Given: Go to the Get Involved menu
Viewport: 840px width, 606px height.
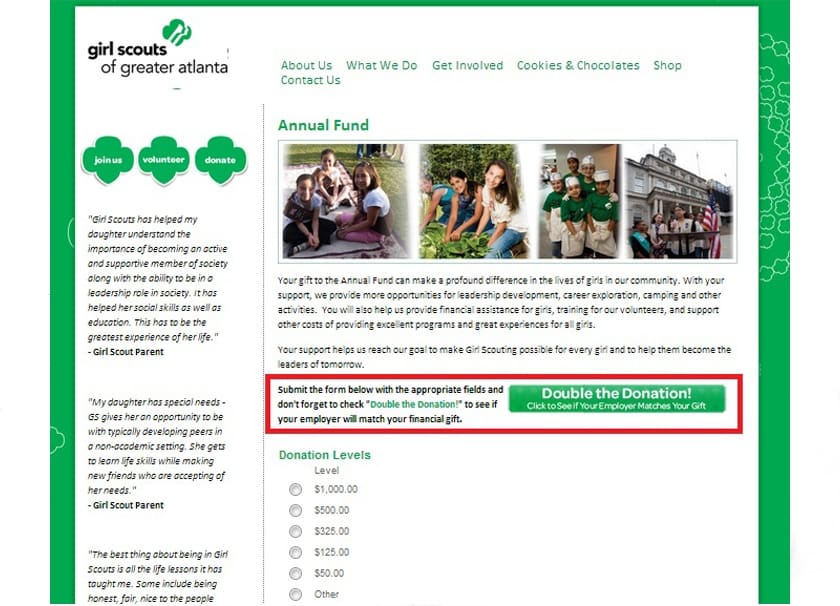Looking at the screenshot, I should click(467, 66).
